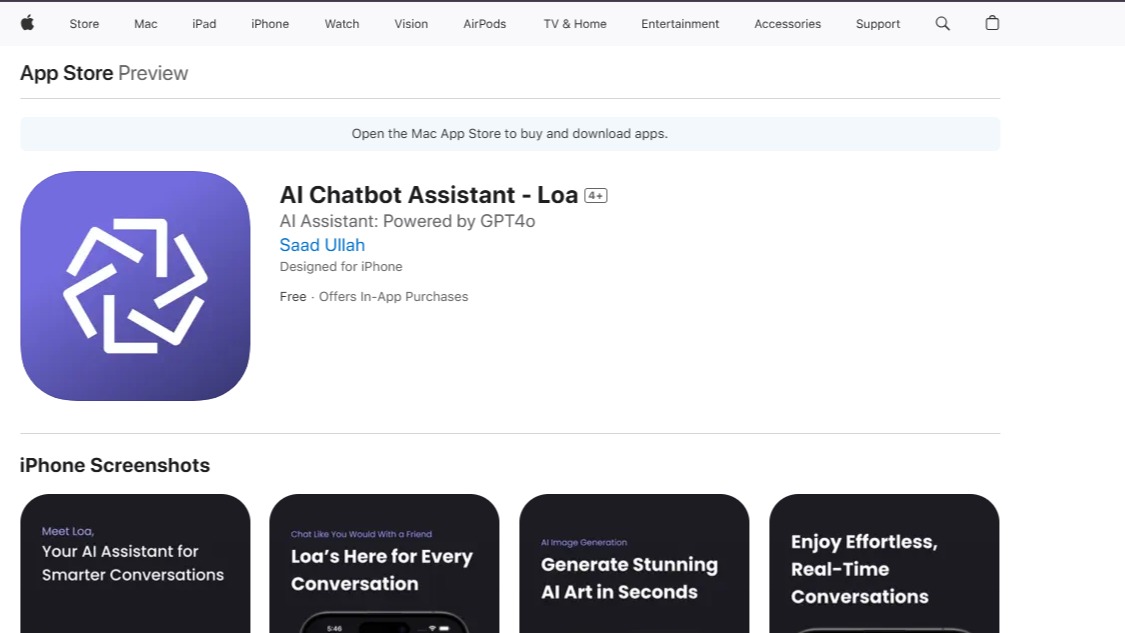Open the Vision menu
The height and width of the screenshot is (633, 1125).
(x=411, y=24)
